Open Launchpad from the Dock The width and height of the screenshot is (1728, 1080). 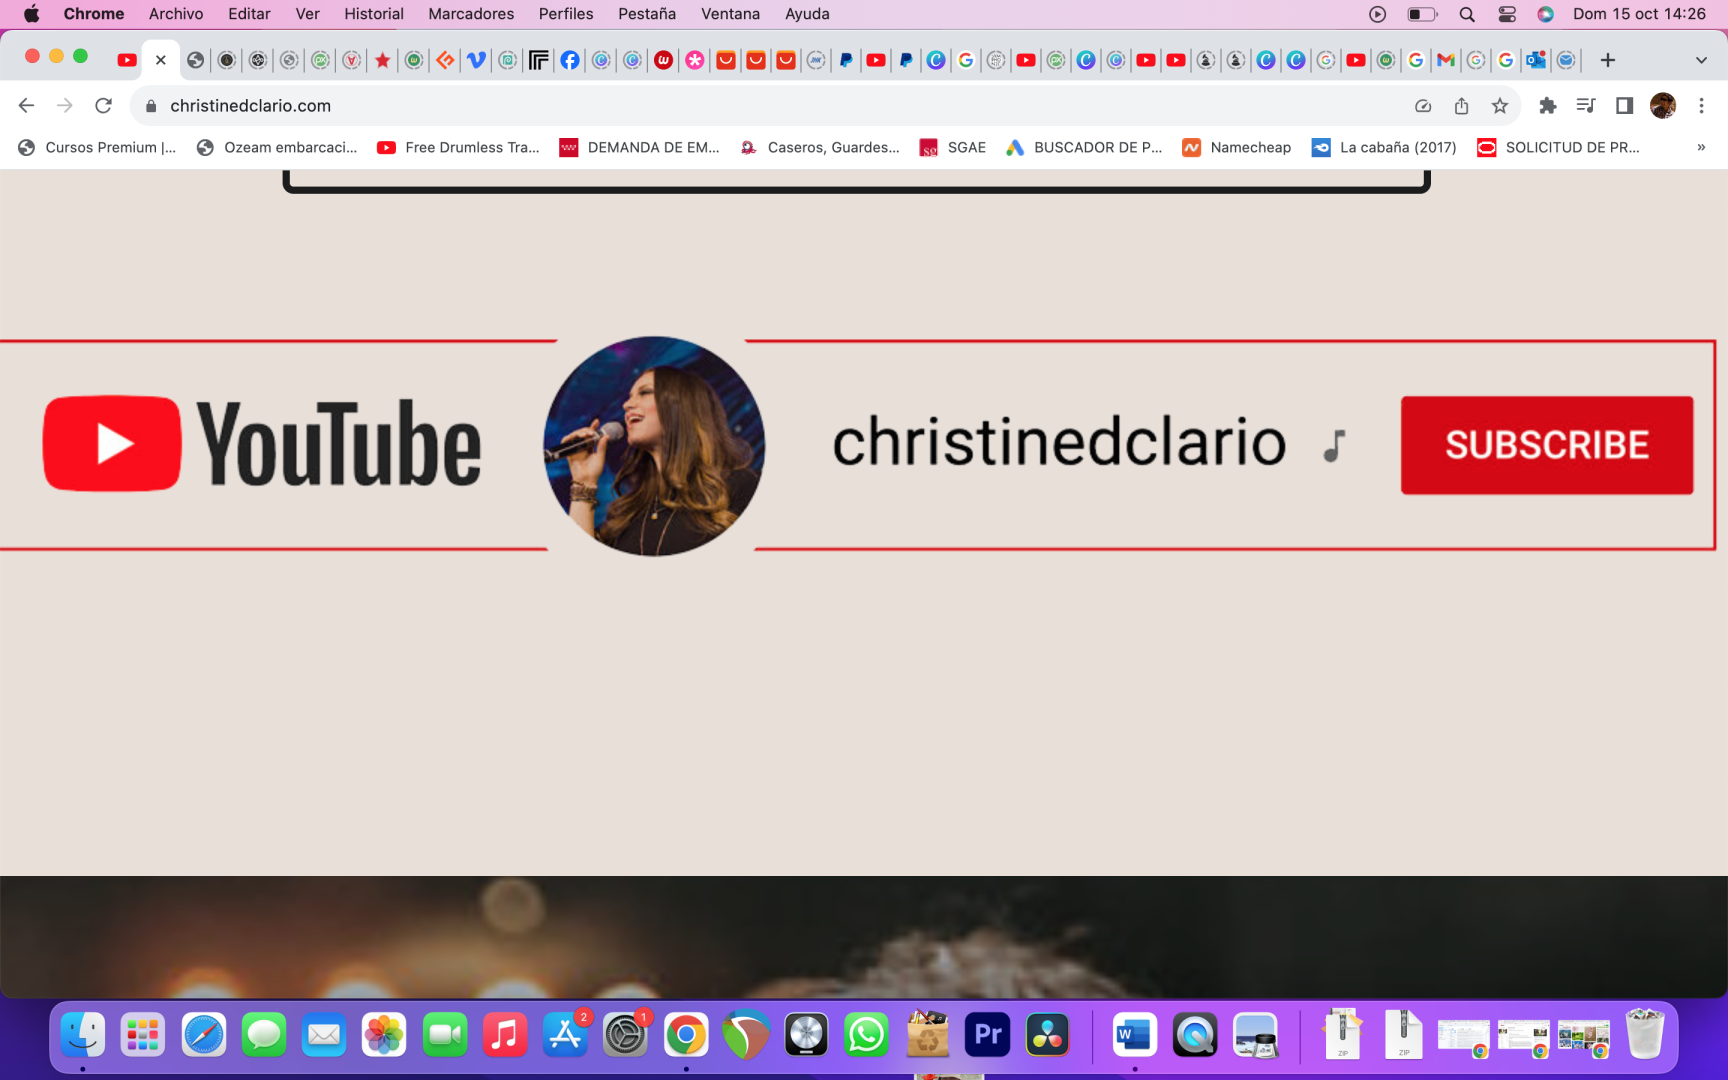pyautogui.click(x=143, y=1035)
